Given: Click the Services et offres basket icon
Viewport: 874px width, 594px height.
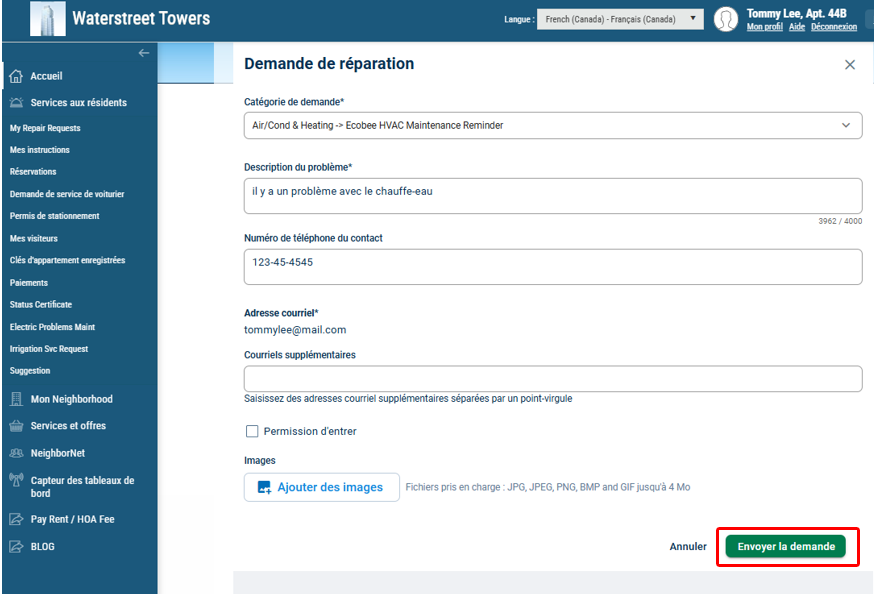Looking at the screenshot, I should 16,426.
